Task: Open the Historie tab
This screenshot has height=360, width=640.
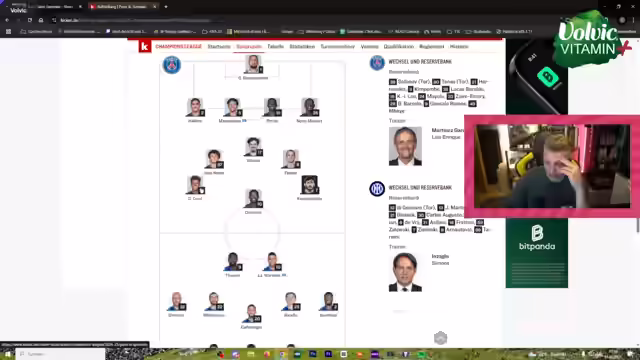Action: pyautogui.click(x=459, y=47)
